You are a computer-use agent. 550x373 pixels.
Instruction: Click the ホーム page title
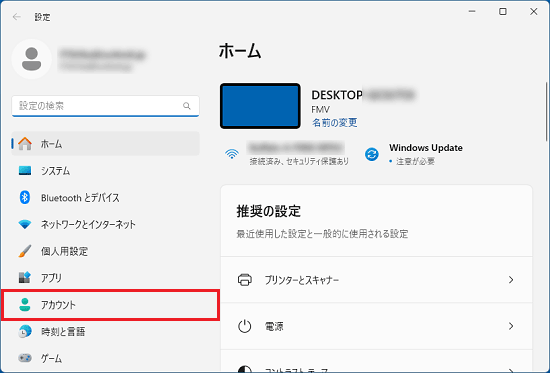click(x=240, y=51)
